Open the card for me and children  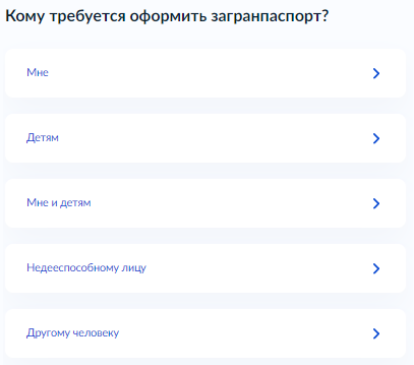[205, 203]
